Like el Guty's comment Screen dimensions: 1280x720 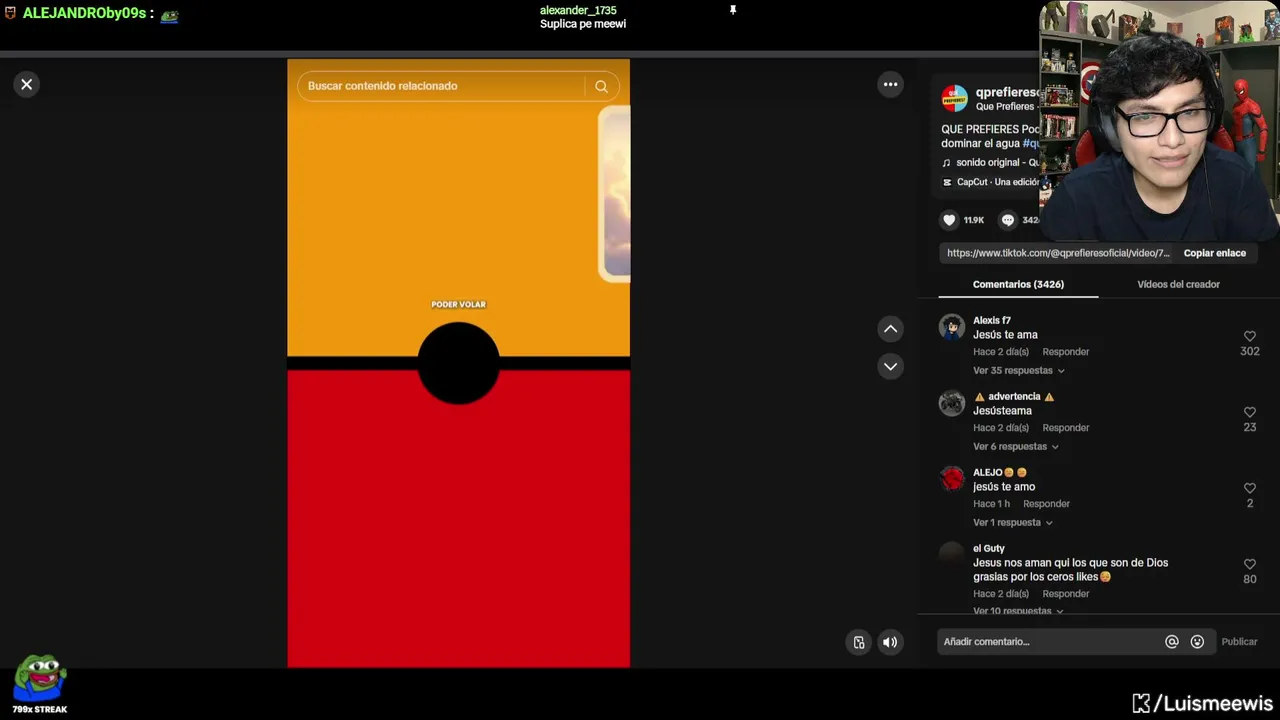coord(1249,565)
